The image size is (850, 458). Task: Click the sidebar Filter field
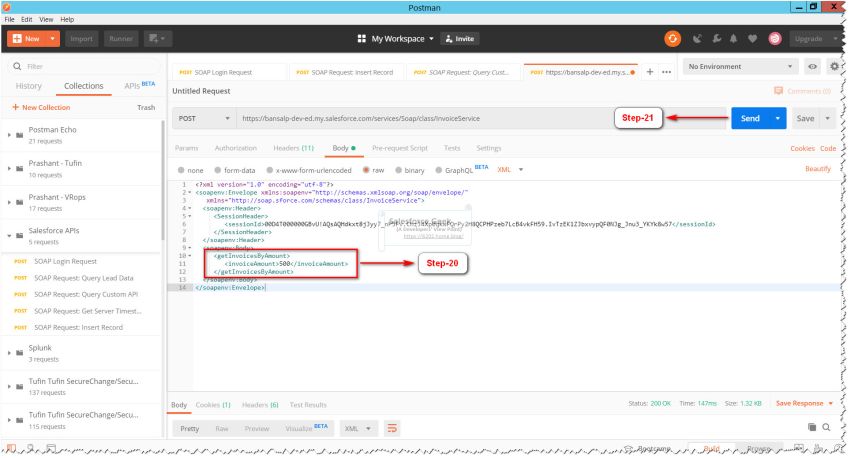click(84, 66)
